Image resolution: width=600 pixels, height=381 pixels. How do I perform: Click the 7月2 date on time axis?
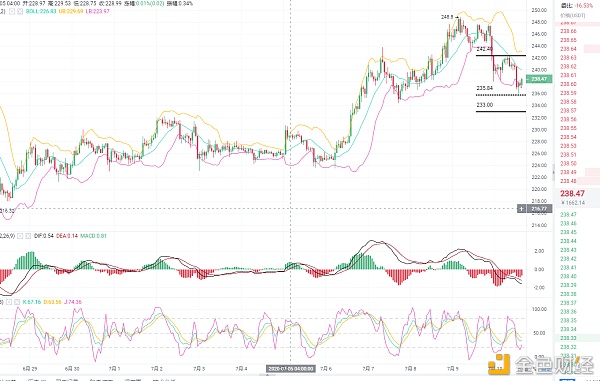[x=157, y=369]
